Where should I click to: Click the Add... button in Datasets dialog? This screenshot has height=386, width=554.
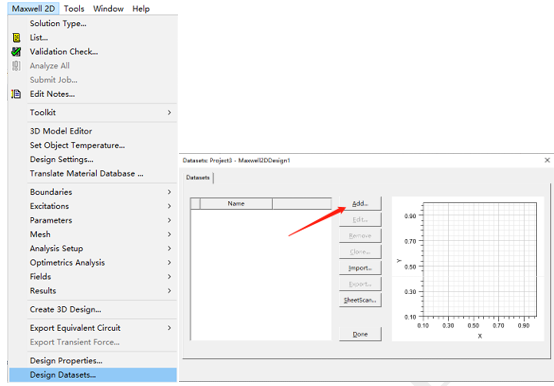[x=360, y=203]
